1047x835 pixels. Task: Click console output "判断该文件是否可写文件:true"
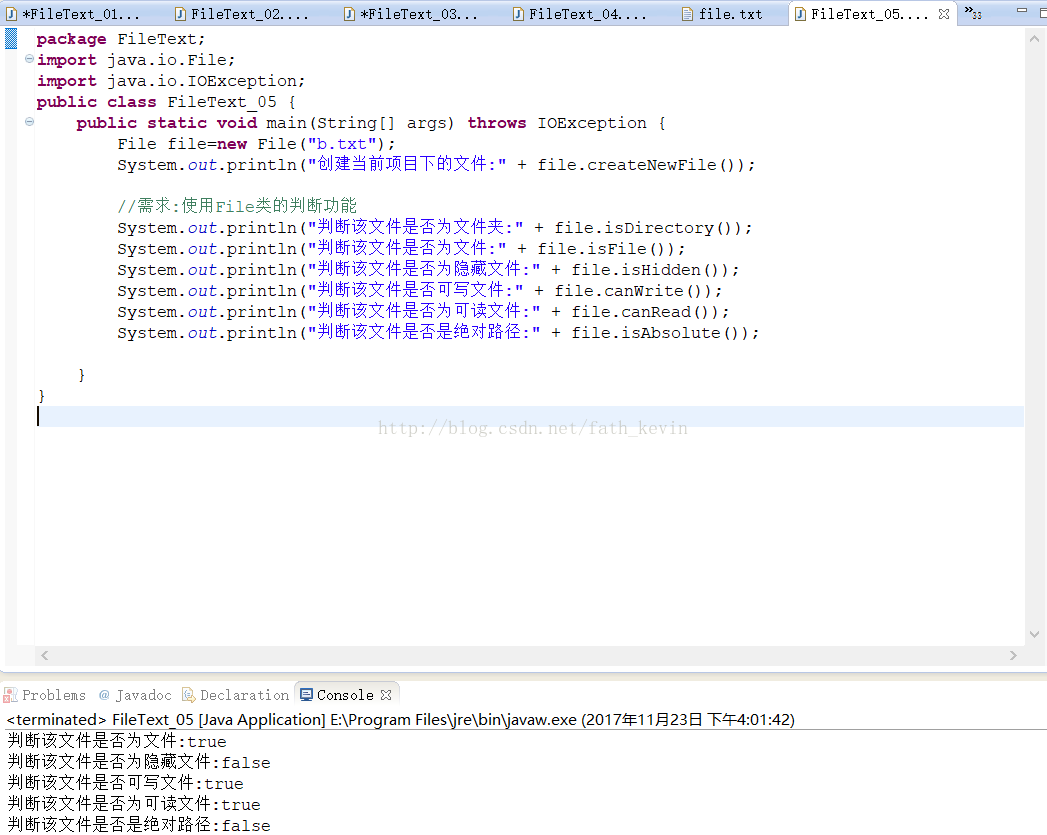pyautogui.click(x=126, y=783)
